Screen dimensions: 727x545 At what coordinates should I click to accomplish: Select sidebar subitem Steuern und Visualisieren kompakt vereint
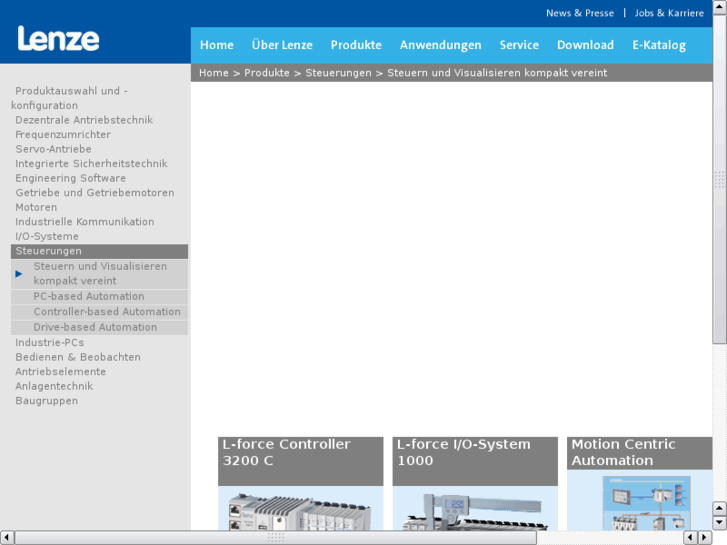tap(100, 274)
